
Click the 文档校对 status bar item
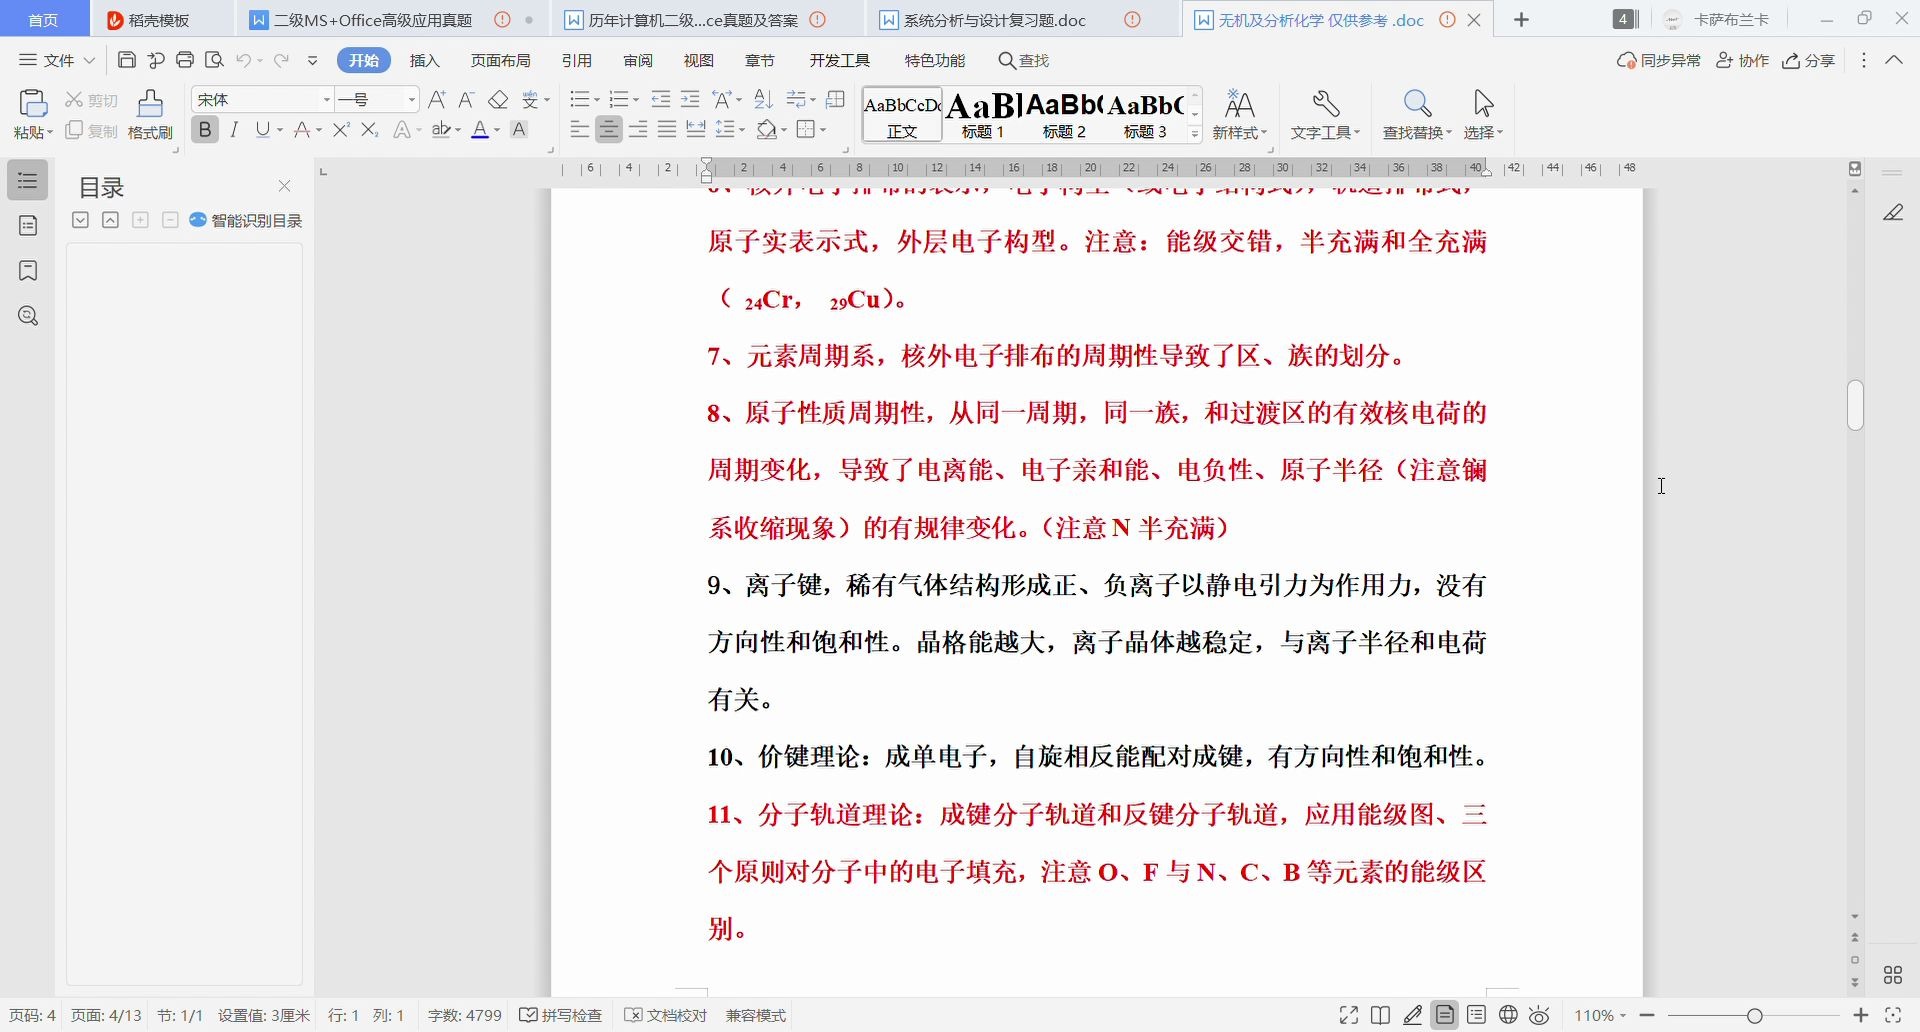pyautogui.click(x=665, y=1015)
